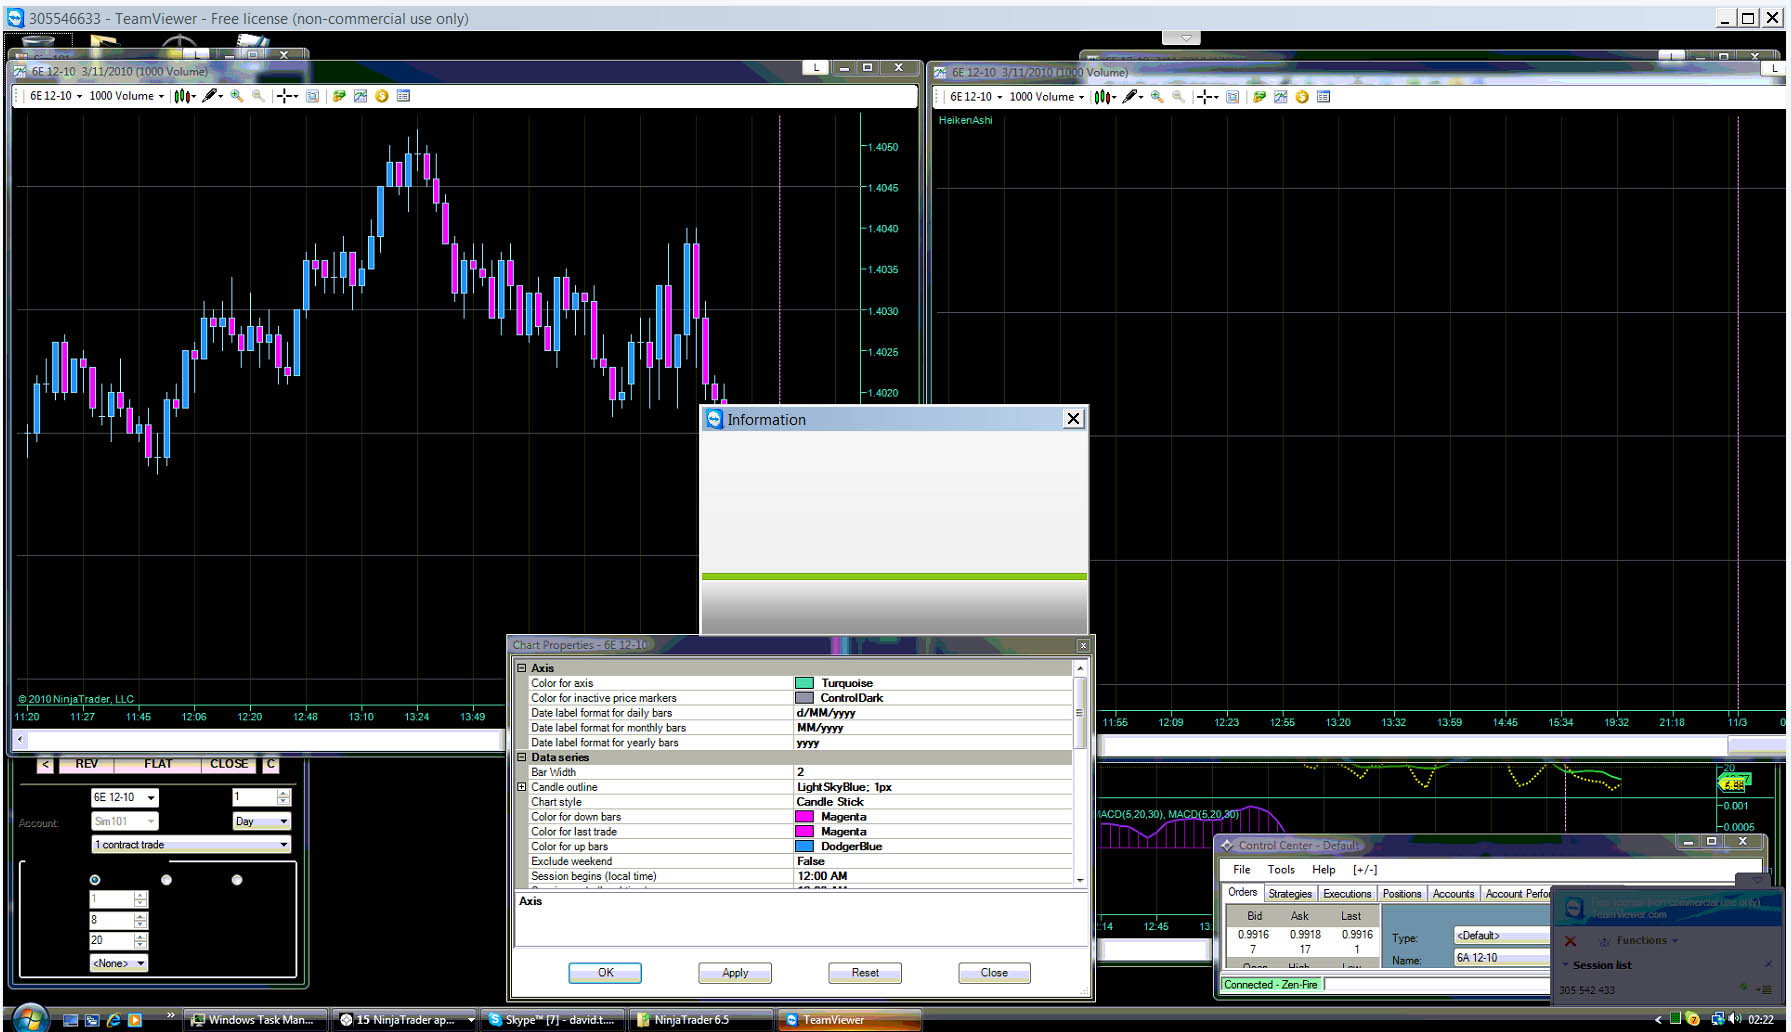Open File menu in Control Center
Image resolution: width=1791 pixels, height=1032 pixels.
click(1242, 870)
